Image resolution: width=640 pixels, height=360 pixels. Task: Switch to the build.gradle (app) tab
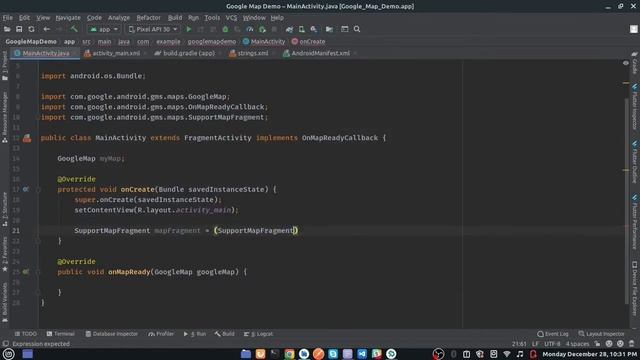click(185, 53)
